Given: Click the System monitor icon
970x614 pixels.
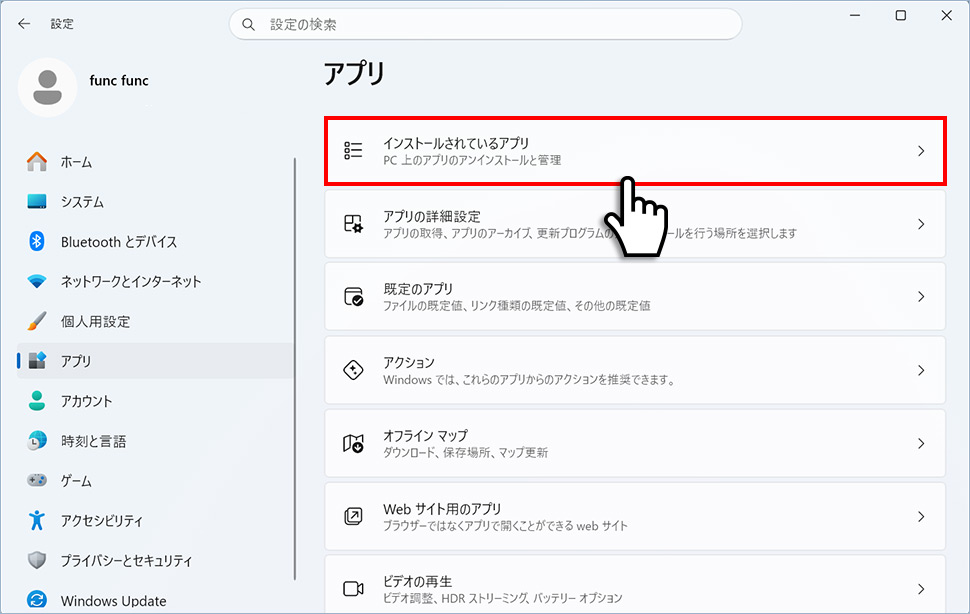Looking at the screenshot, I should click(x=36, y=202).
